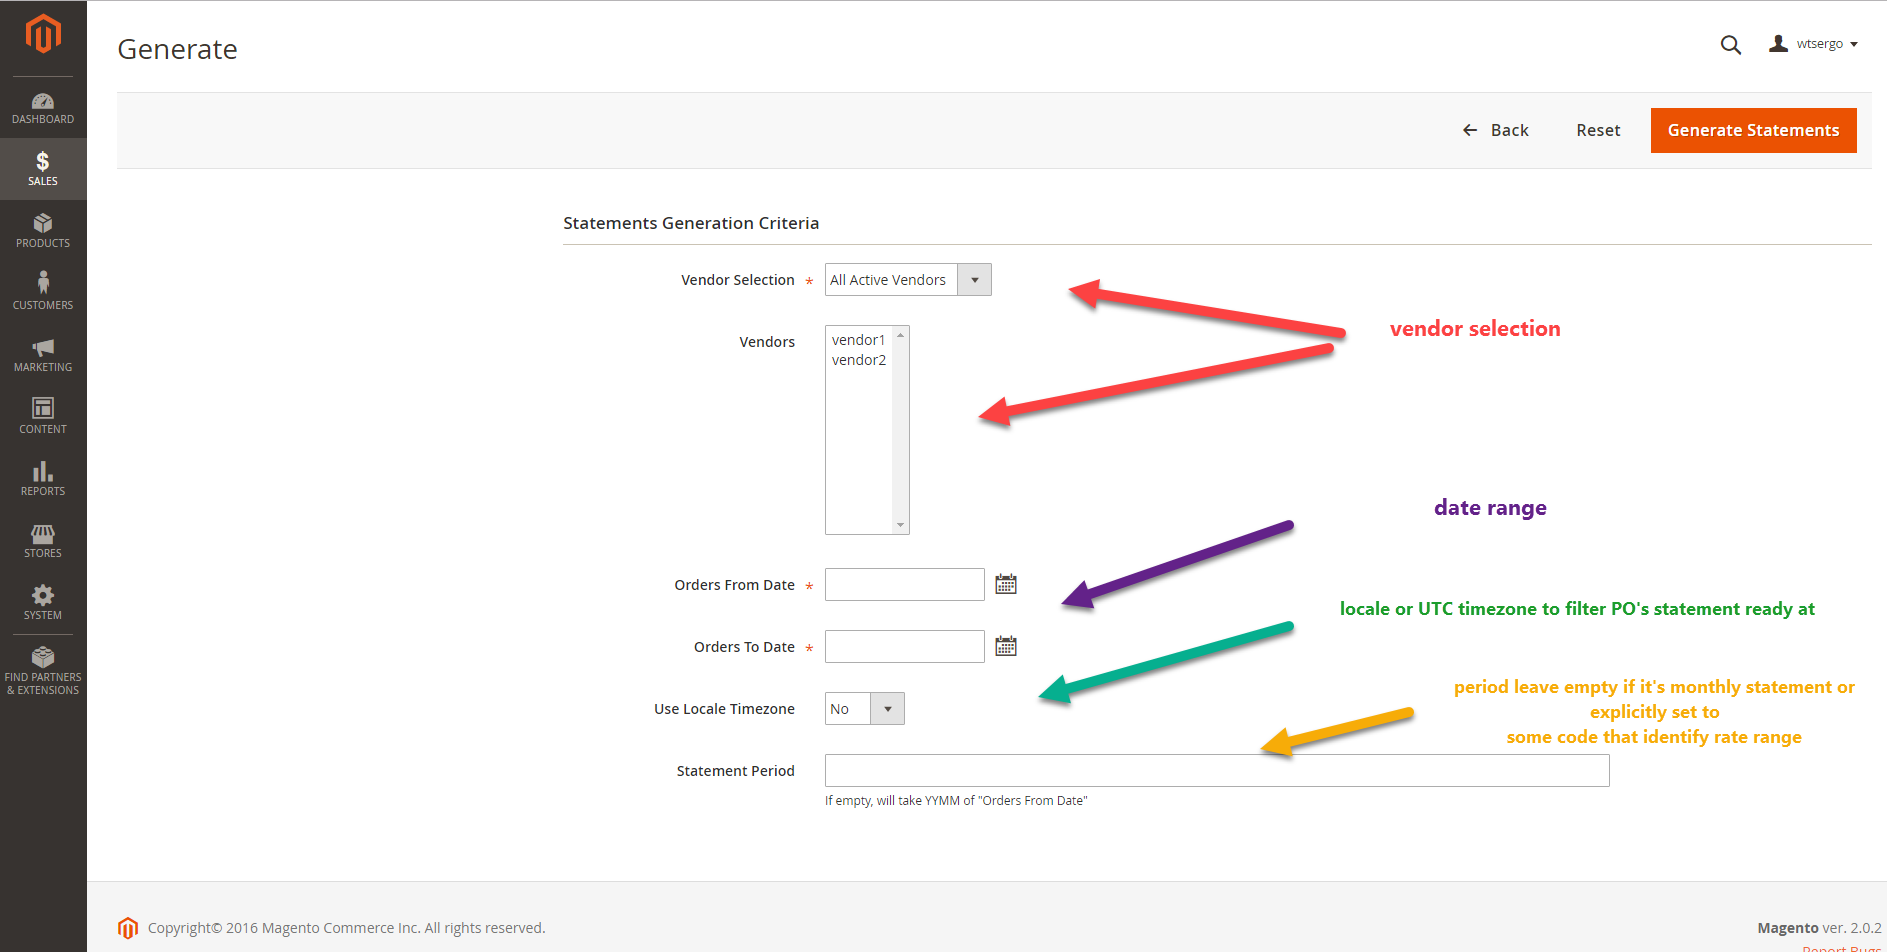This screenshot has width=1887, height=952.
Task: Open the Products menu
Action: click(x=43, y=231)
